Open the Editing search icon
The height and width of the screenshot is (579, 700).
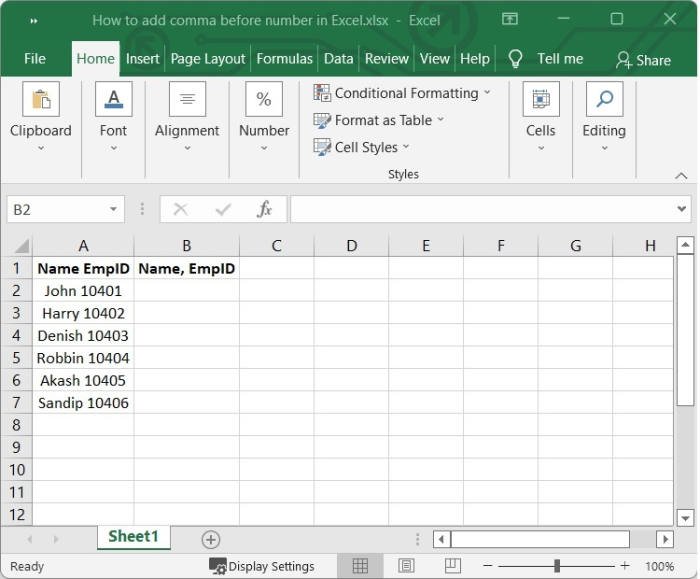point(604,100)
